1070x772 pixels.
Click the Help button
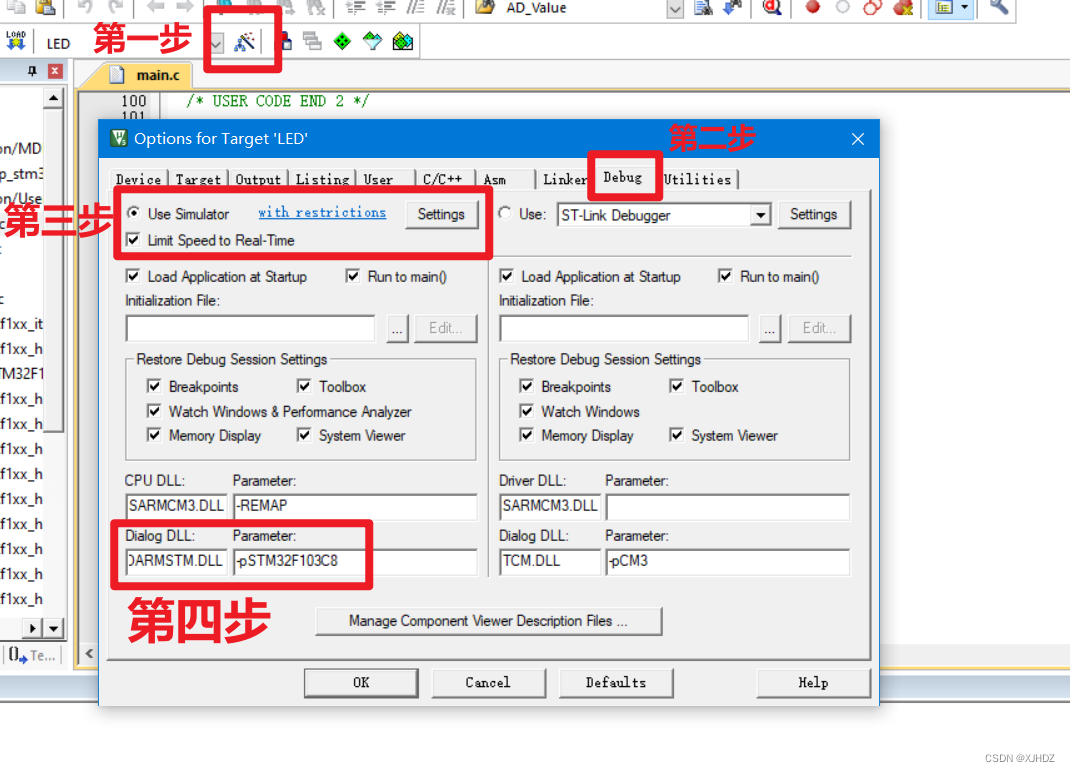813,683
